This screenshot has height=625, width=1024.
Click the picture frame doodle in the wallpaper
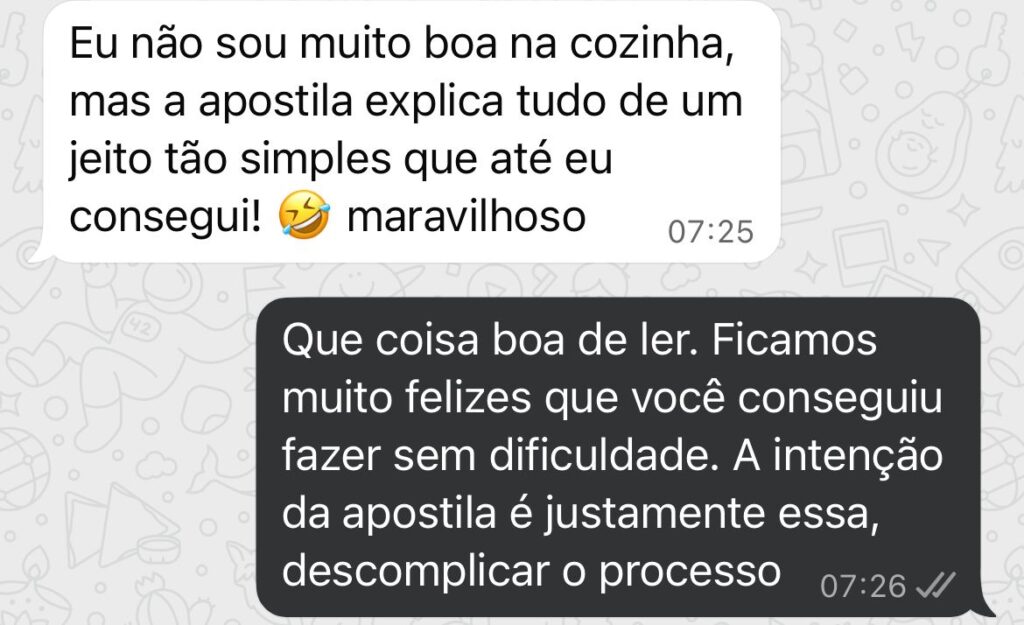point(865,251)
